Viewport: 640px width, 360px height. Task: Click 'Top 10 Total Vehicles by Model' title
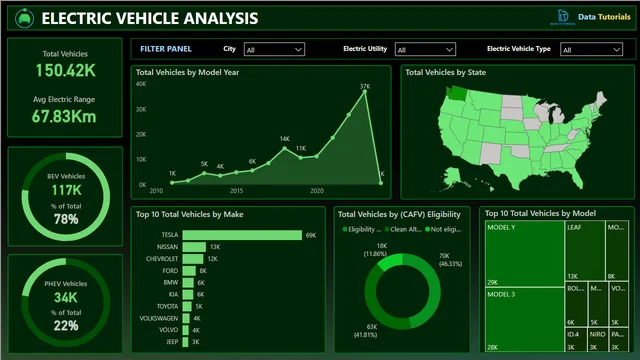coord(540,213)
